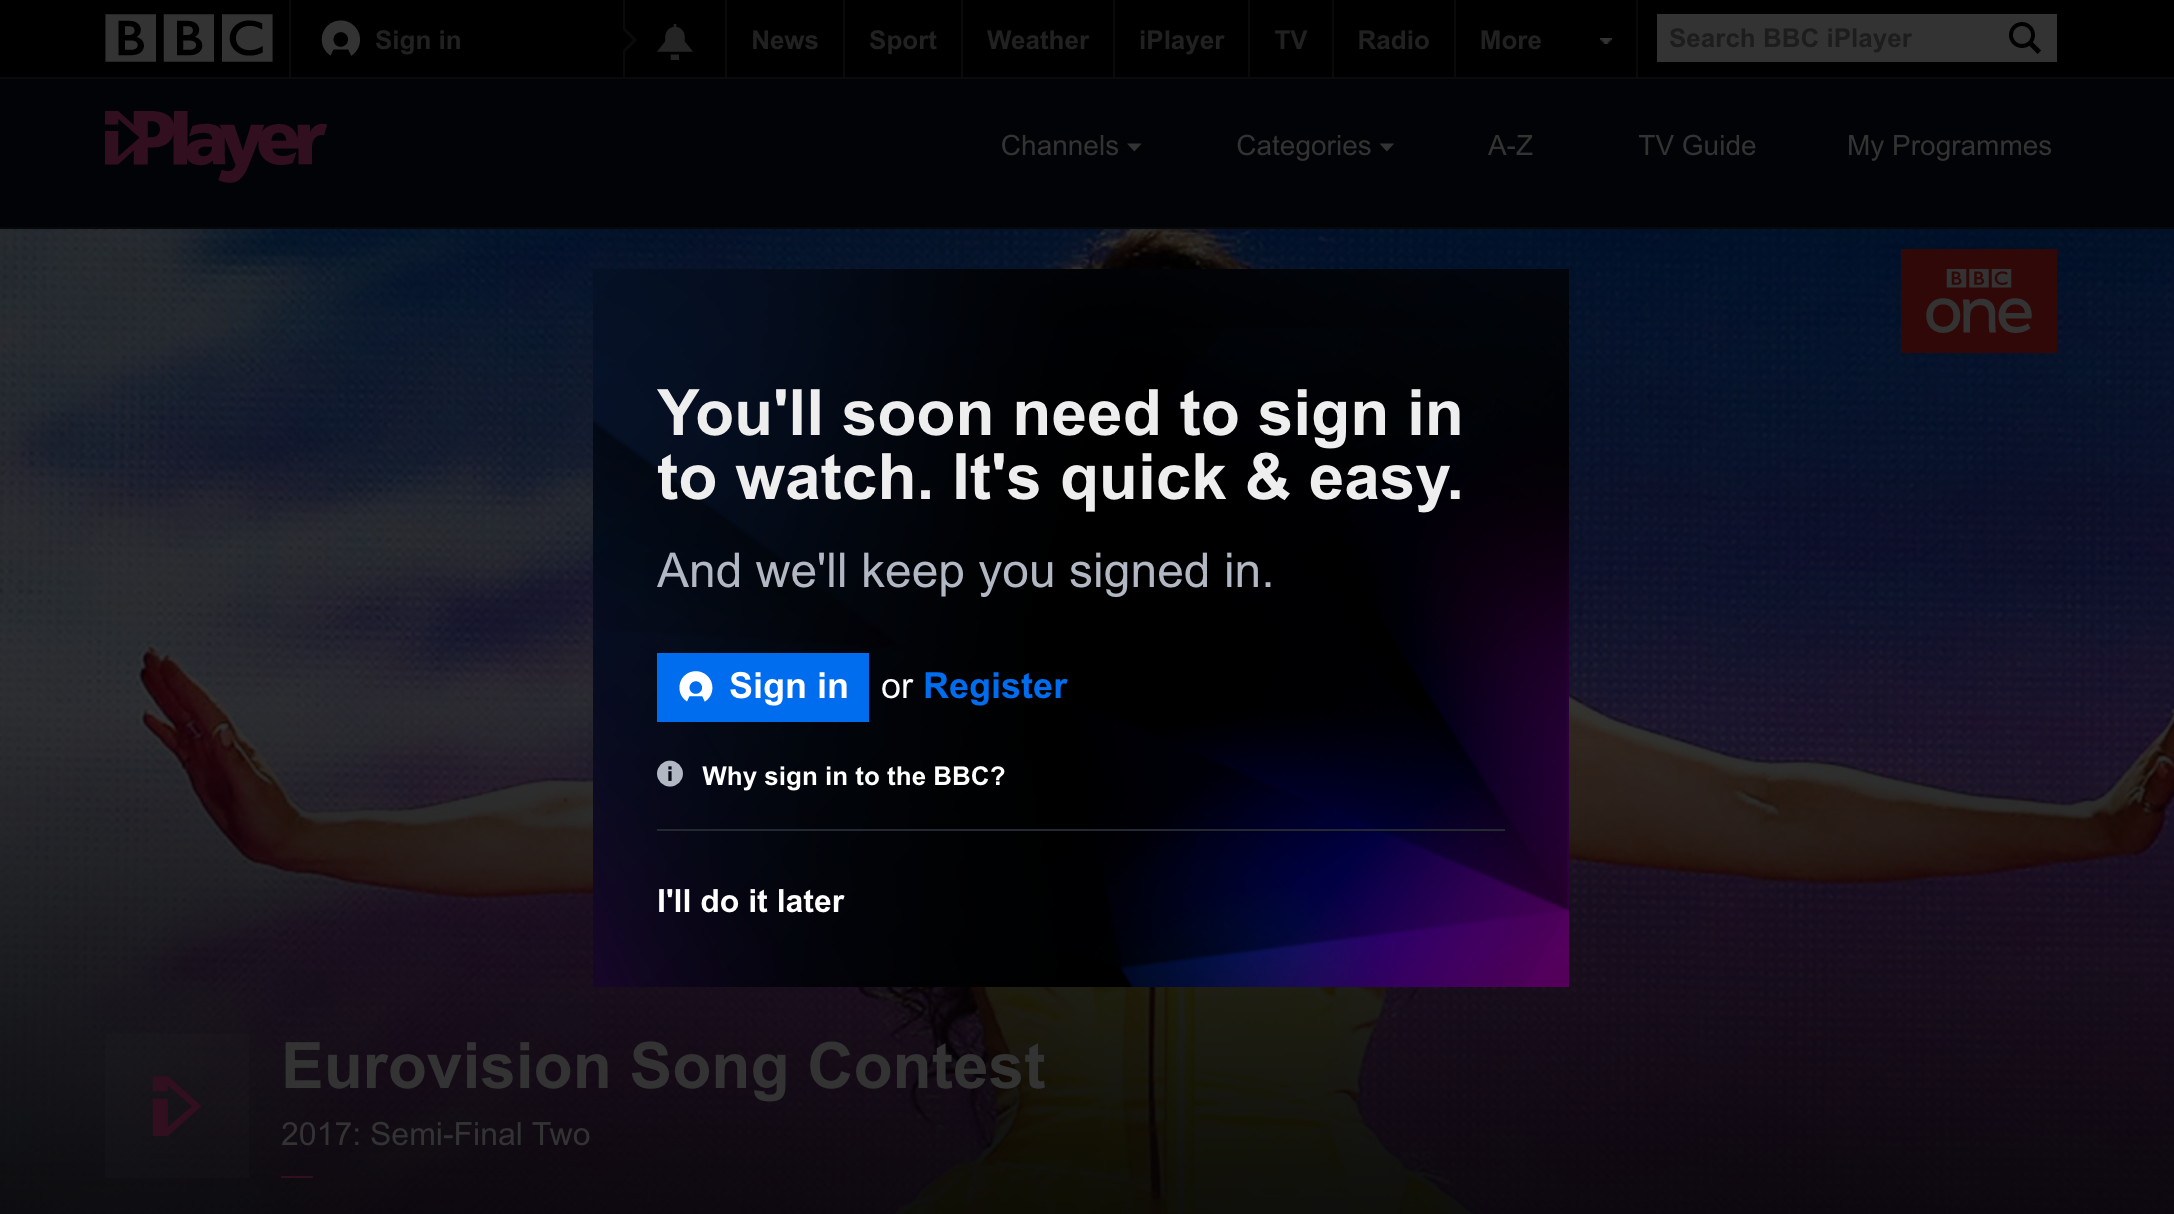Click I'll do it later option

click(751, 900)
